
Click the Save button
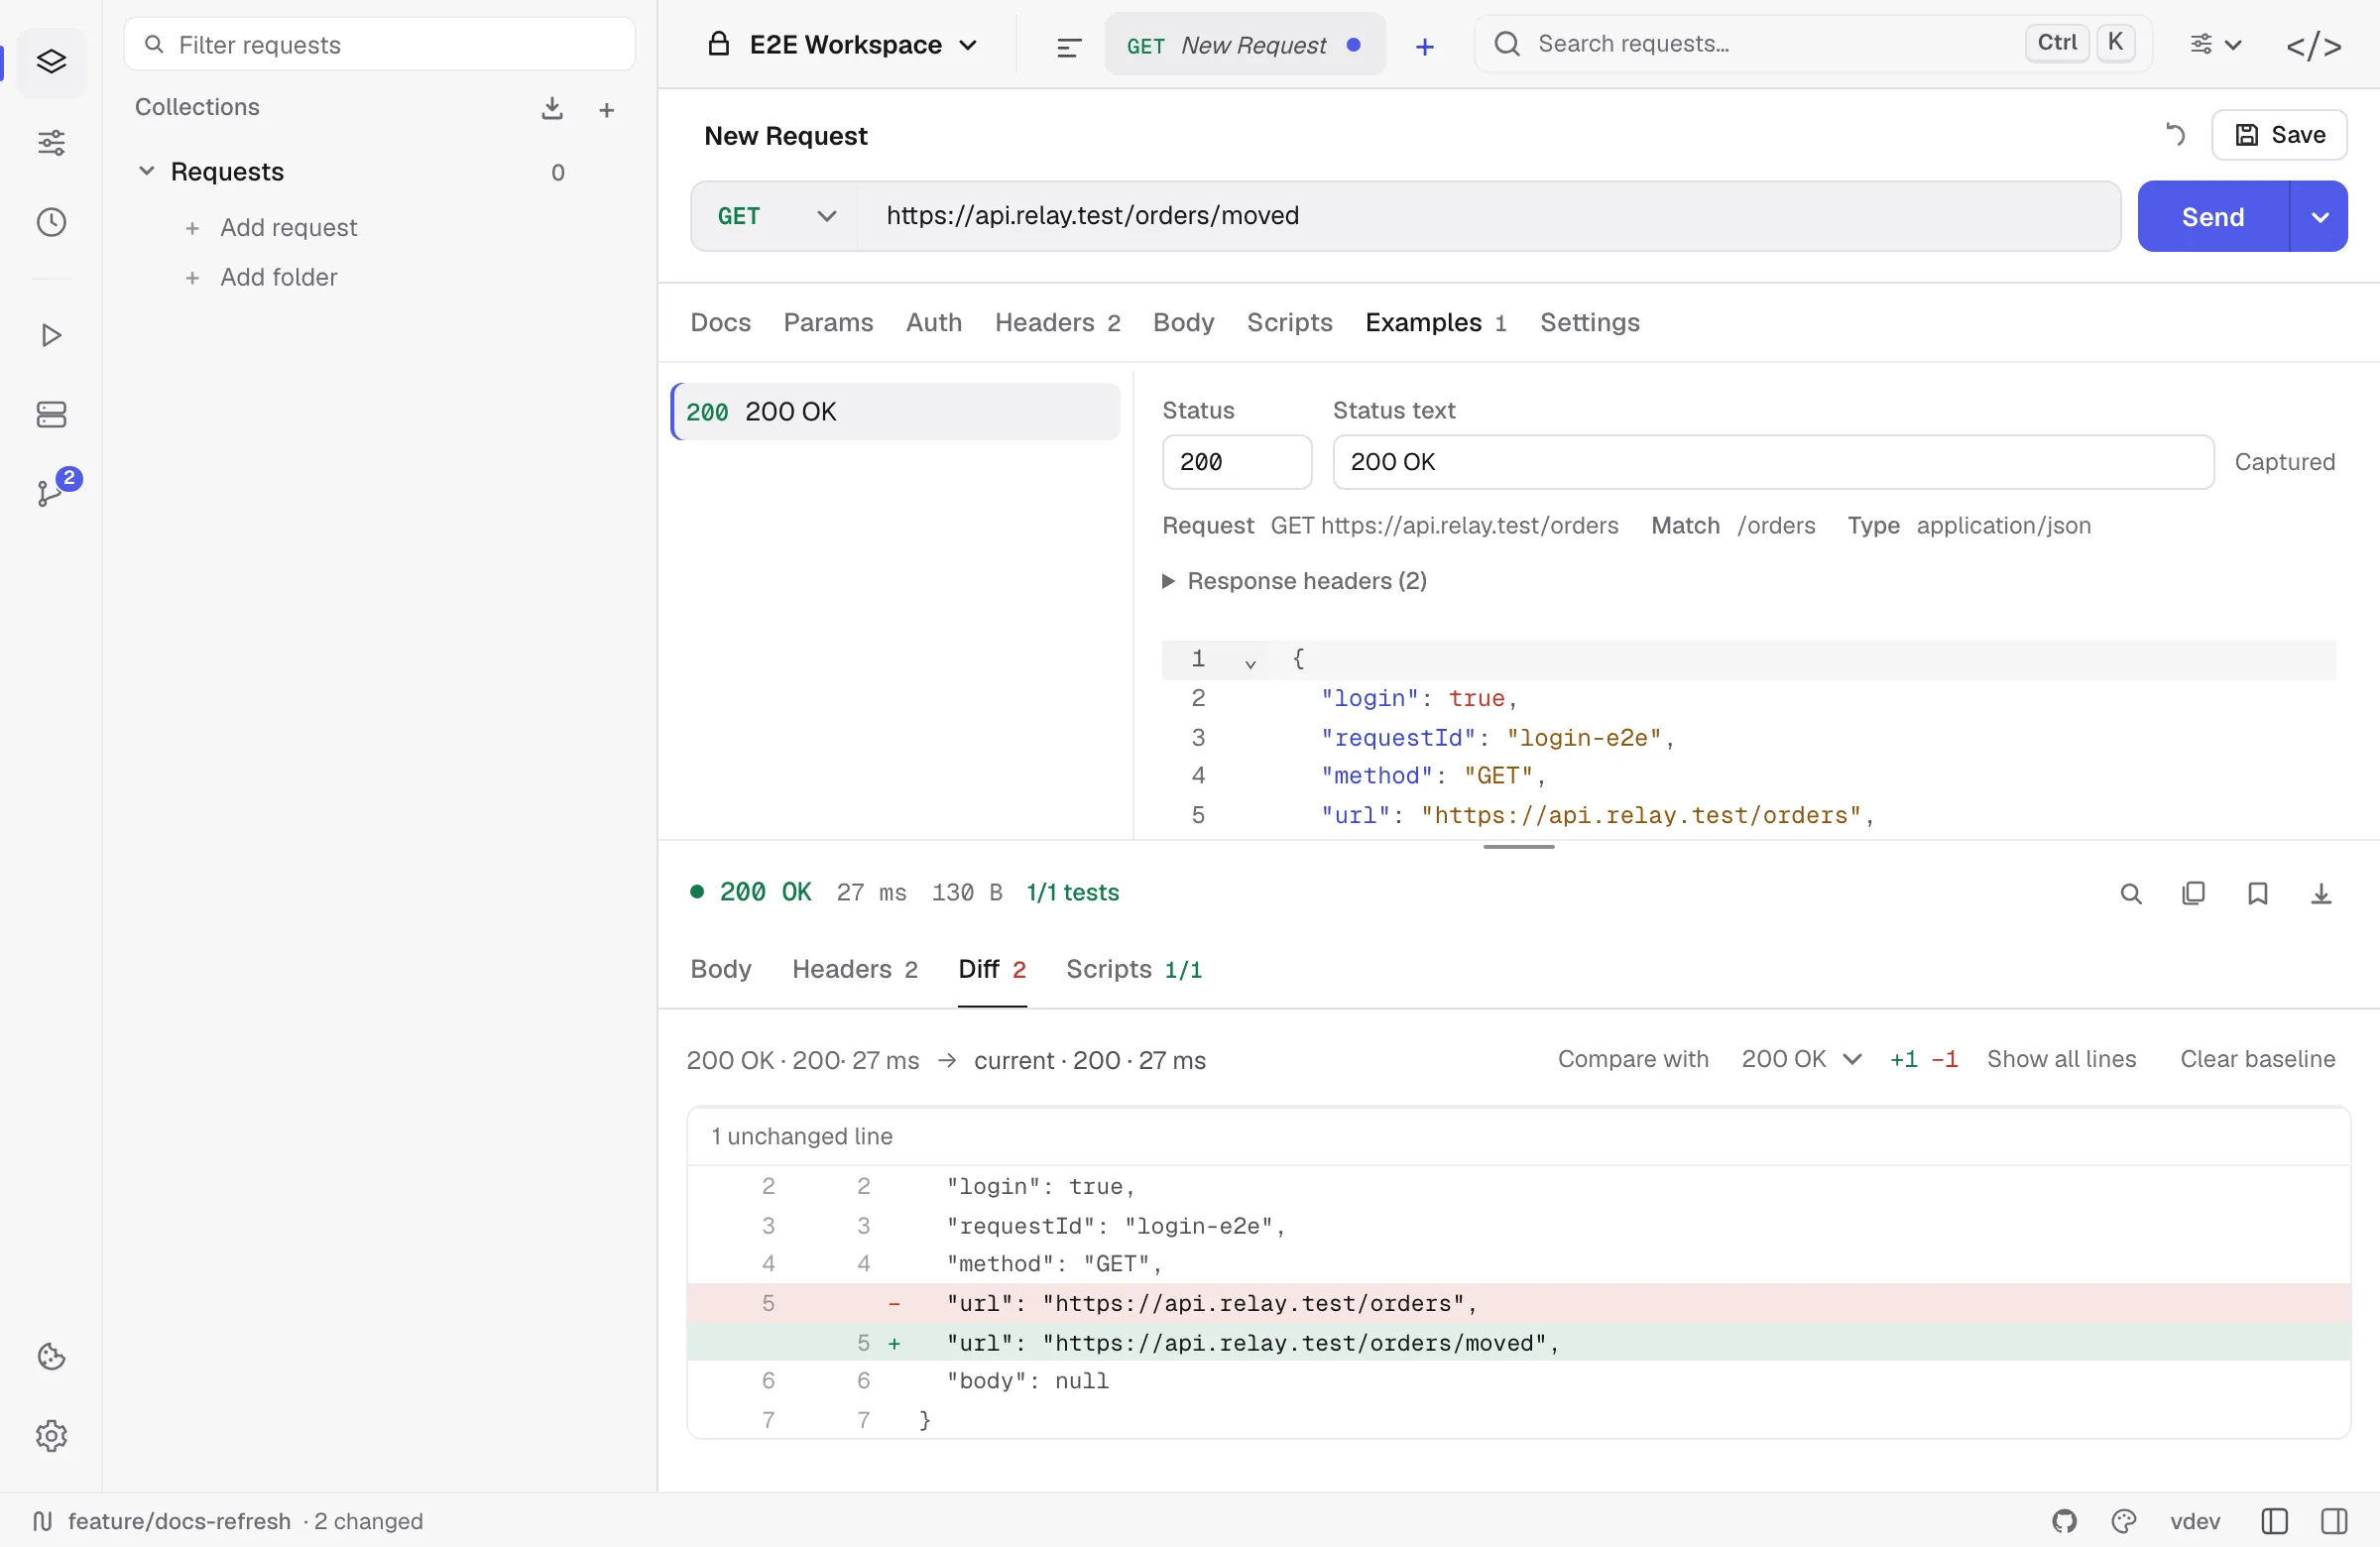coord(2279,135)
